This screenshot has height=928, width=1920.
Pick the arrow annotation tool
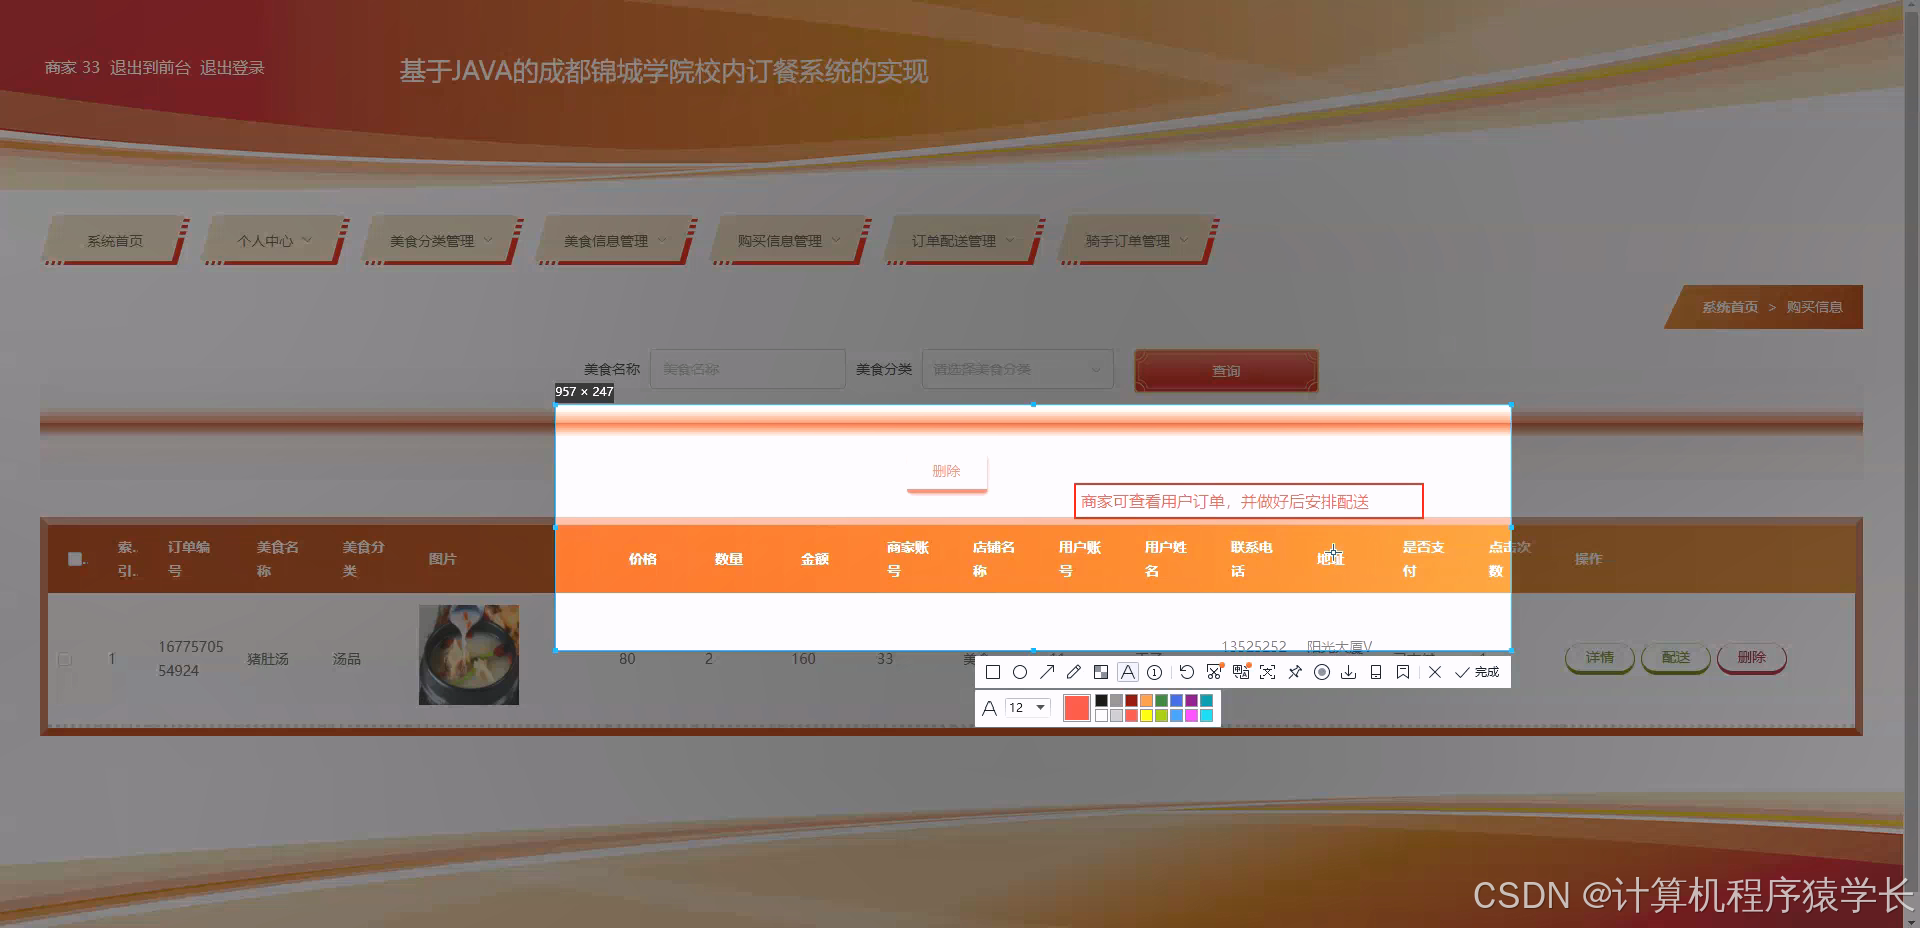[x=1047, y=672]
